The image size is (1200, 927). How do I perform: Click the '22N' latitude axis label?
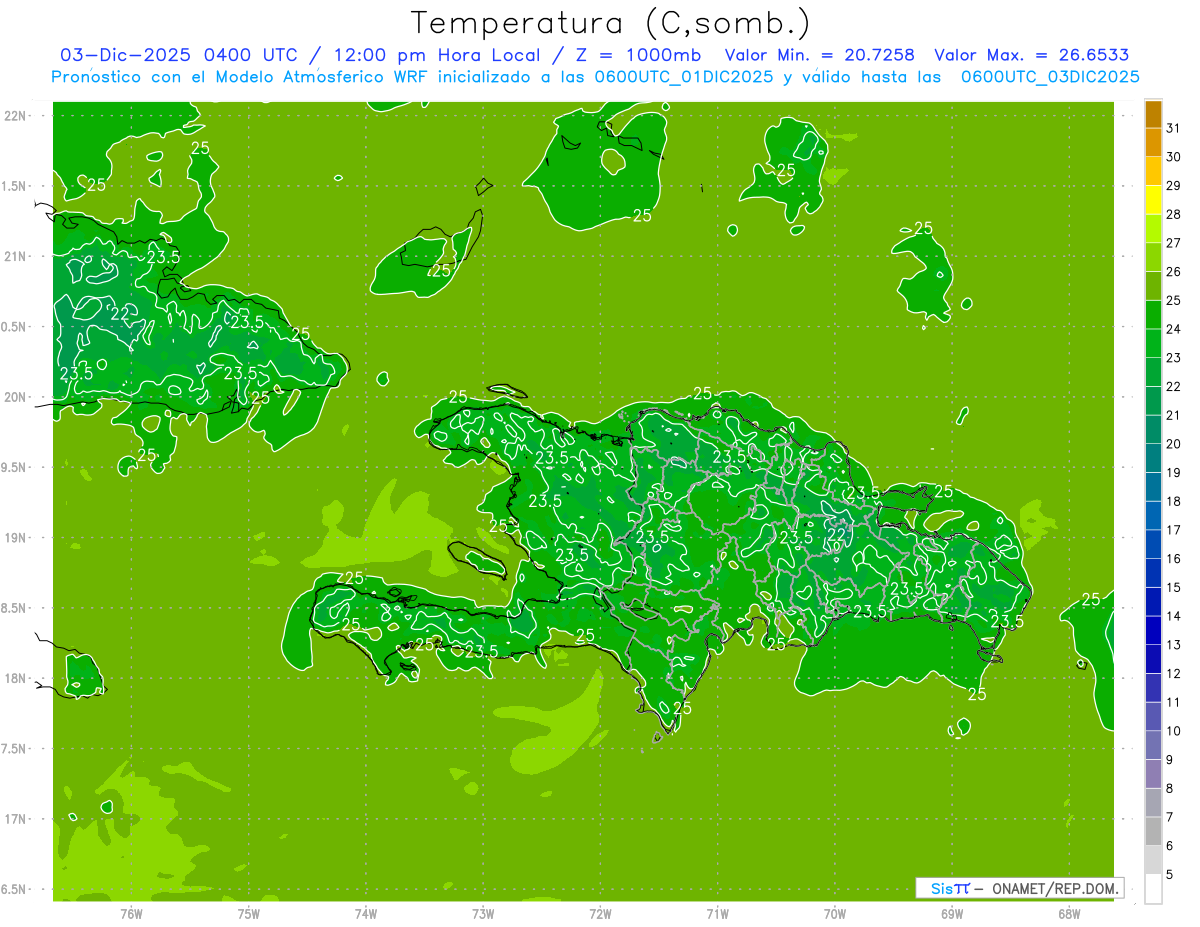[x=15, y=115]
